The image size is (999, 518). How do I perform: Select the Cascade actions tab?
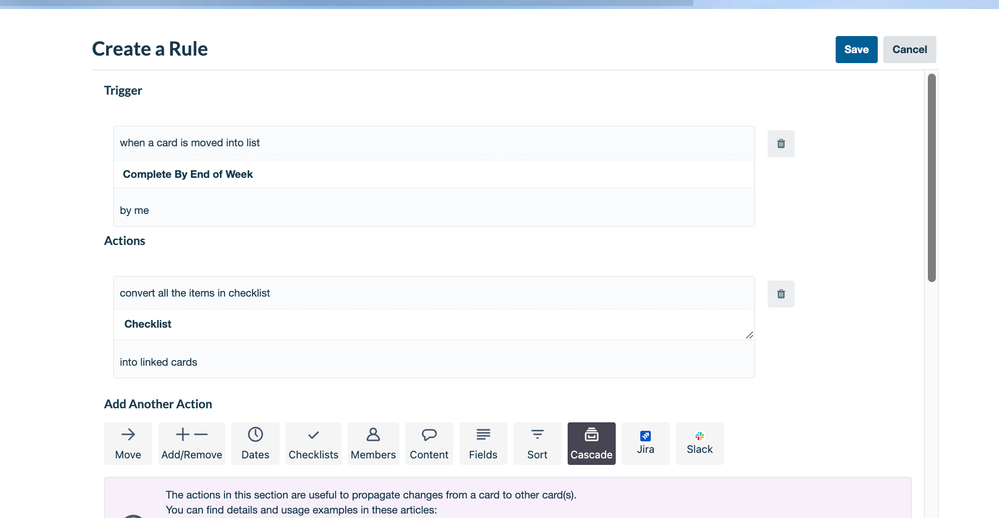point(591,443)
